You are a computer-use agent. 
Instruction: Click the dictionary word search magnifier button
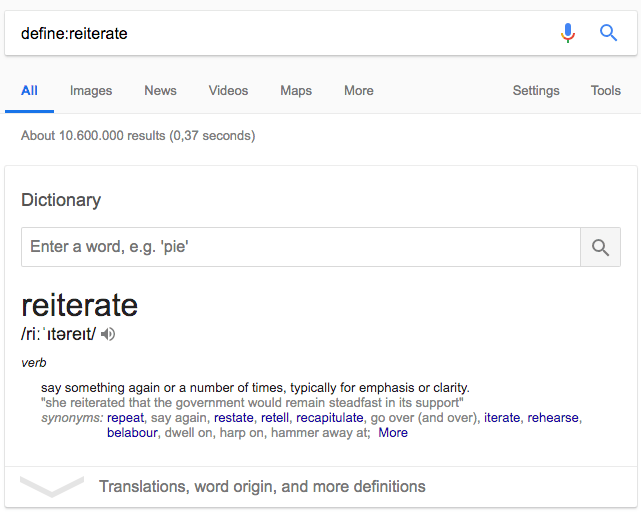600,247
